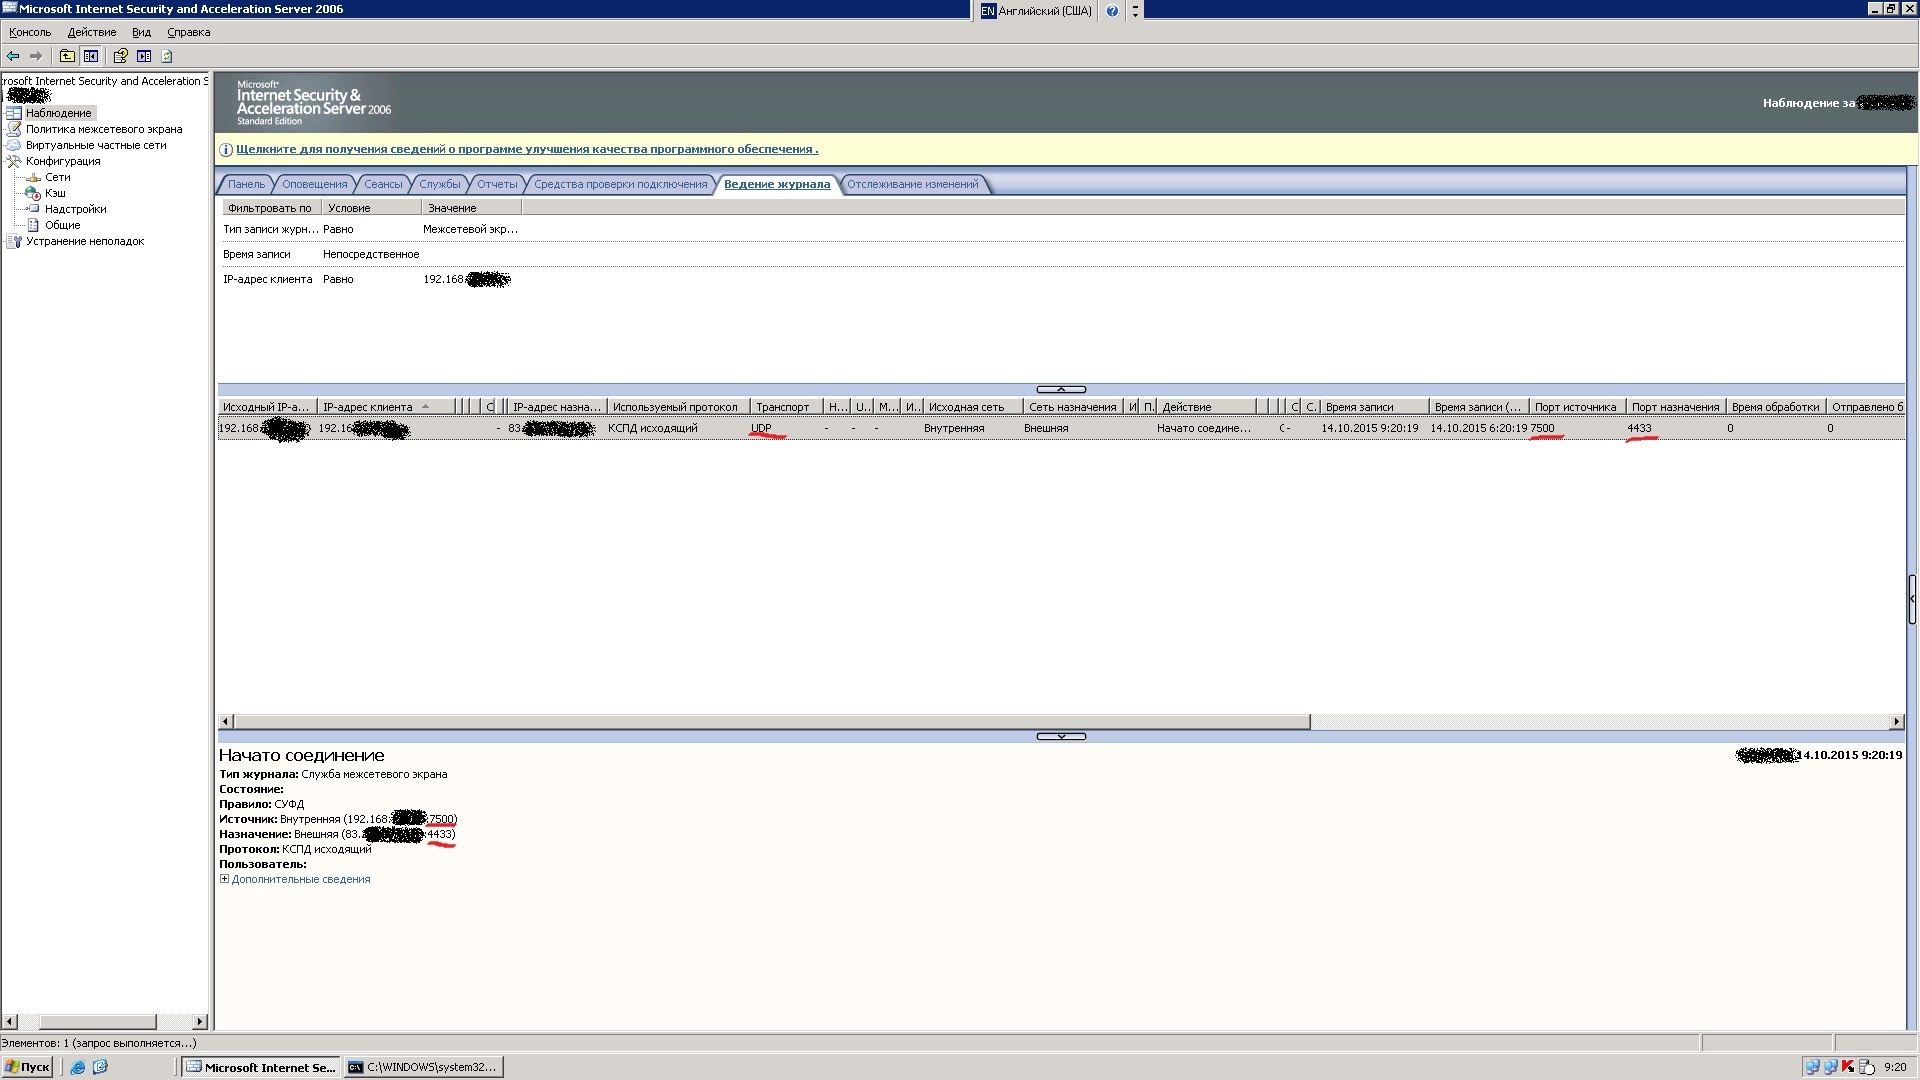The image size is (1920, 1080).
Task: Click the customer improvement program link
Action: 527,150
